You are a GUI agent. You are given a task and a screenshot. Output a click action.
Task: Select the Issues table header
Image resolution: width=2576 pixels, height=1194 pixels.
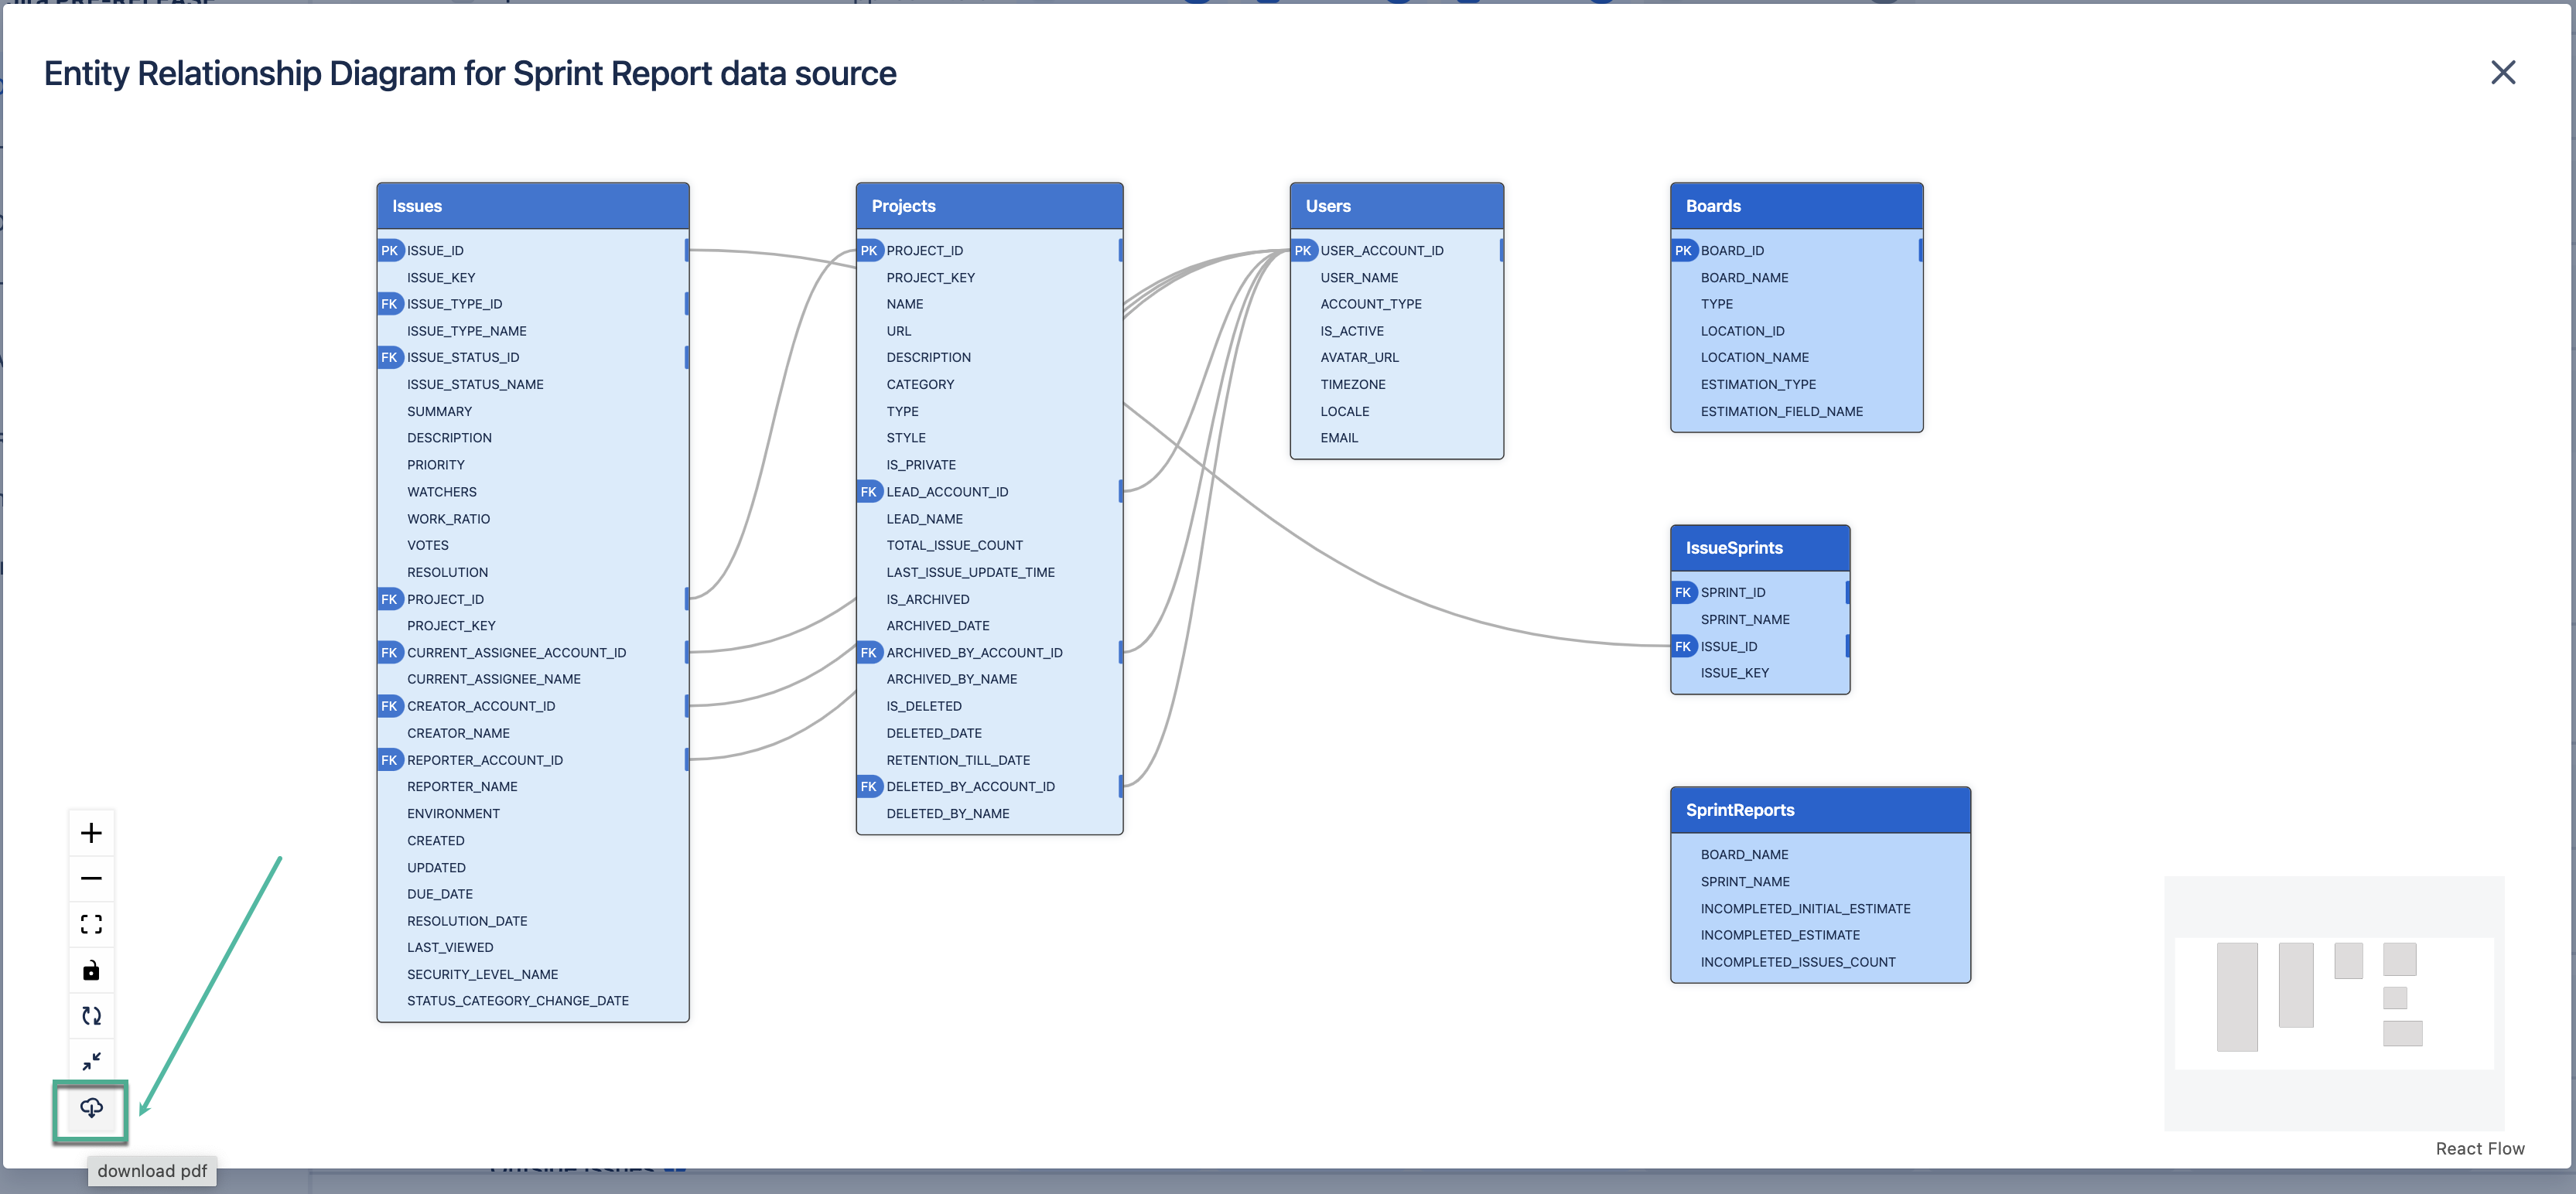click(x=532, y=206)
